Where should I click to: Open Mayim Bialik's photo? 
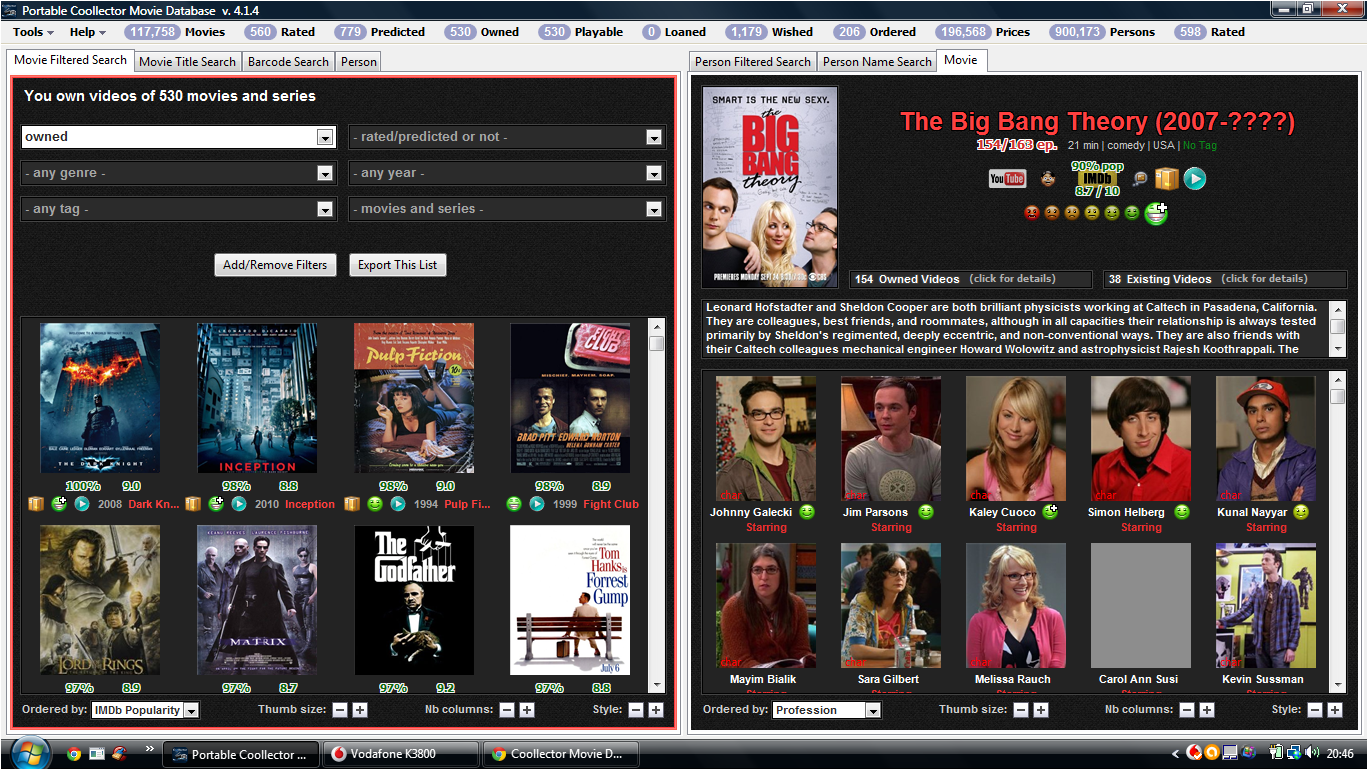click(766, 605)
